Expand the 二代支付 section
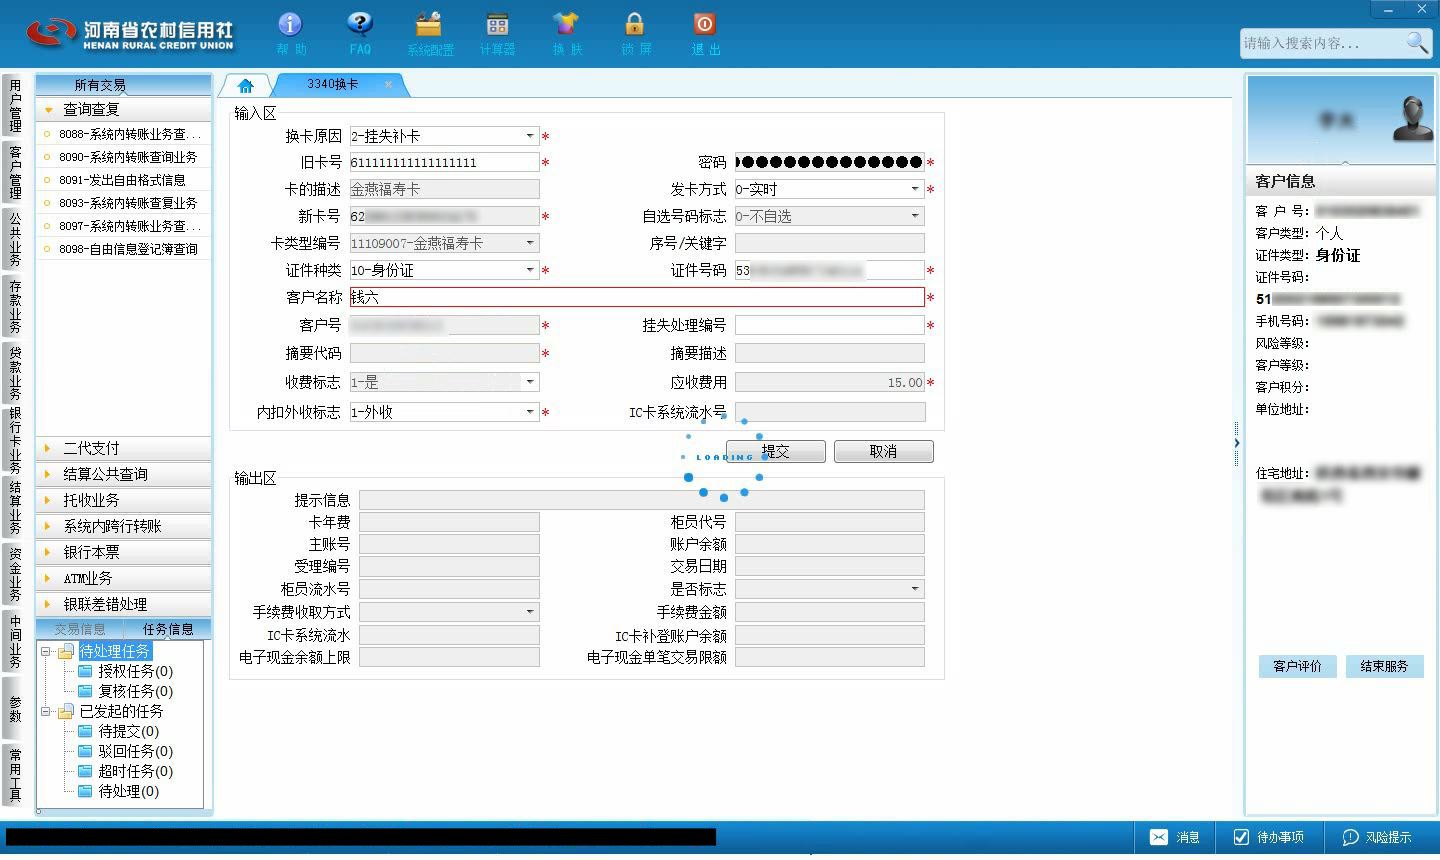Screen dimensions: 1440x860 tap(124, 448)
